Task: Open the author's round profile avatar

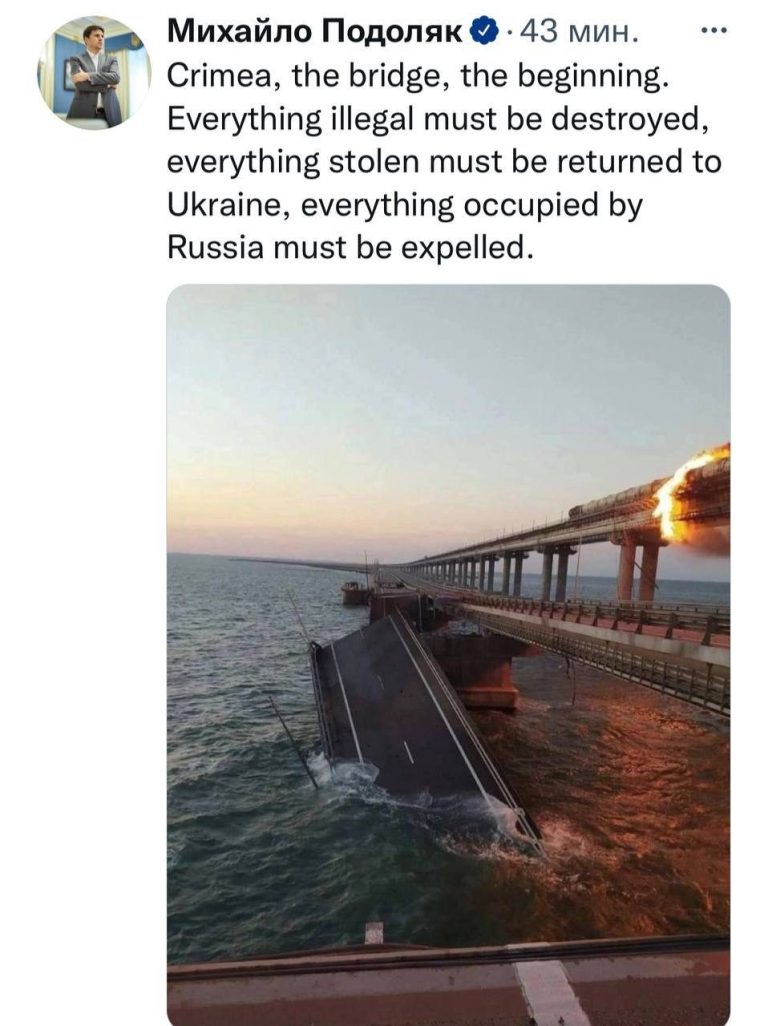Action: click(x=94, y=73)
